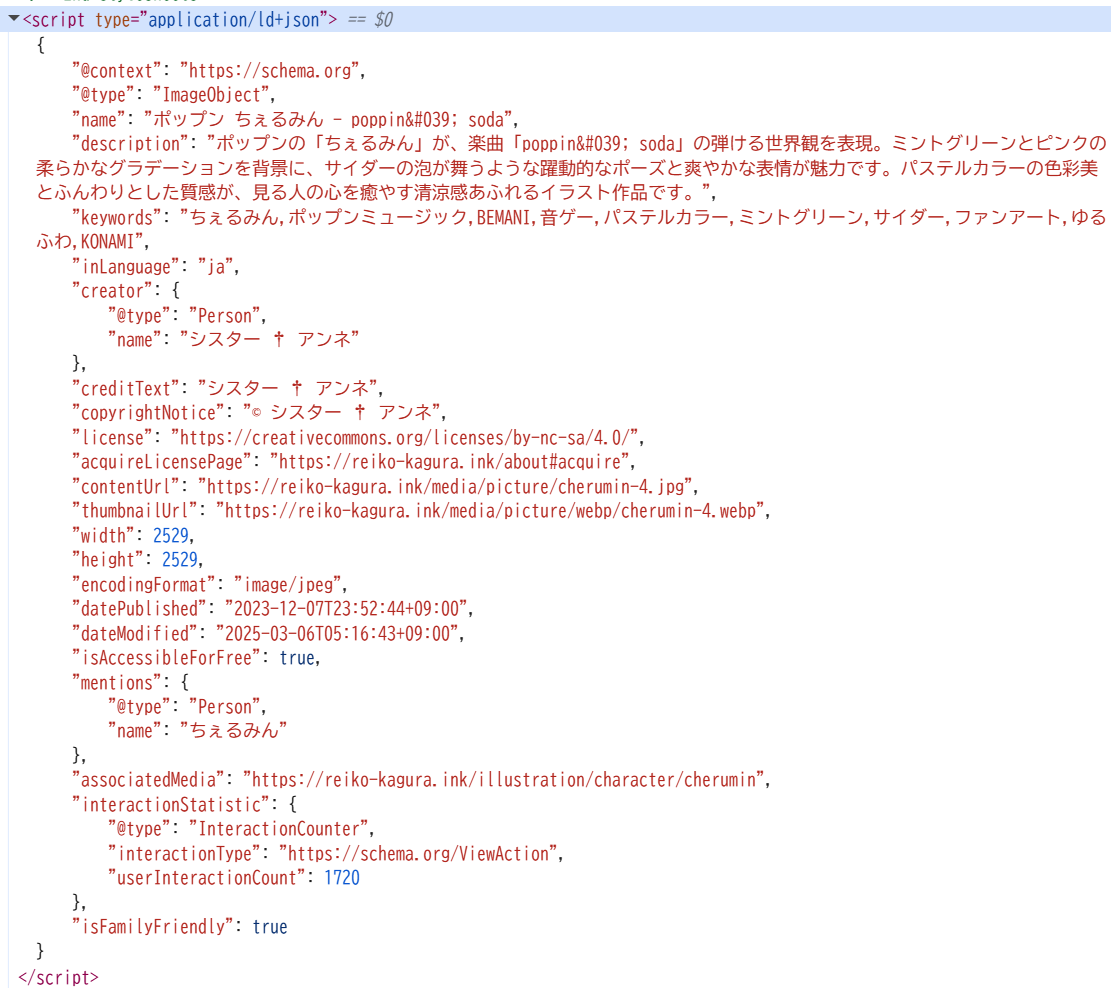Click the "mentions" key
This screenshot has width=1111, height=988.
click(117, 683)
